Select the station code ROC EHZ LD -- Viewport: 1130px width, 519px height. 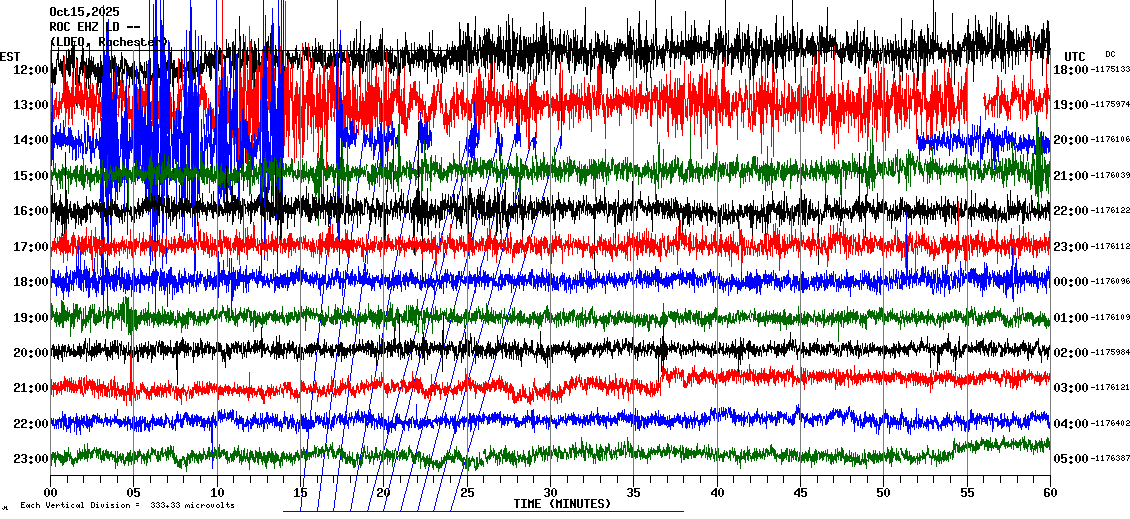point(94,27)
